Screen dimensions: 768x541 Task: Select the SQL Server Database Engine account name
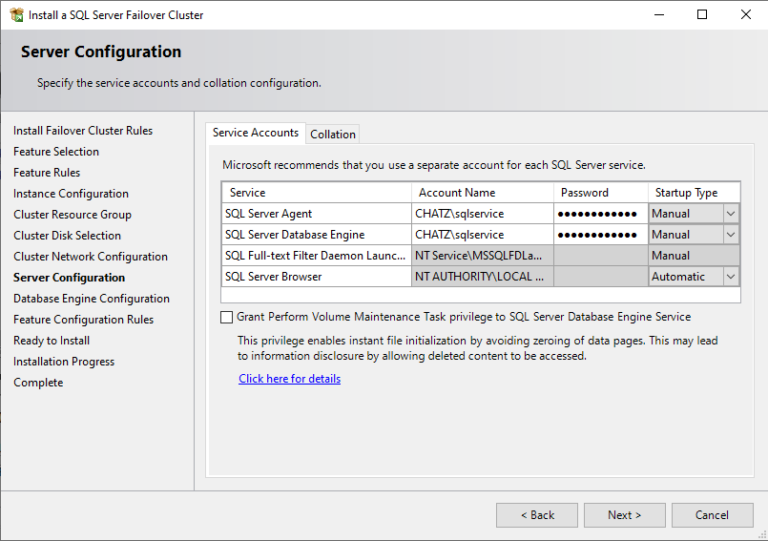(482, 235)
